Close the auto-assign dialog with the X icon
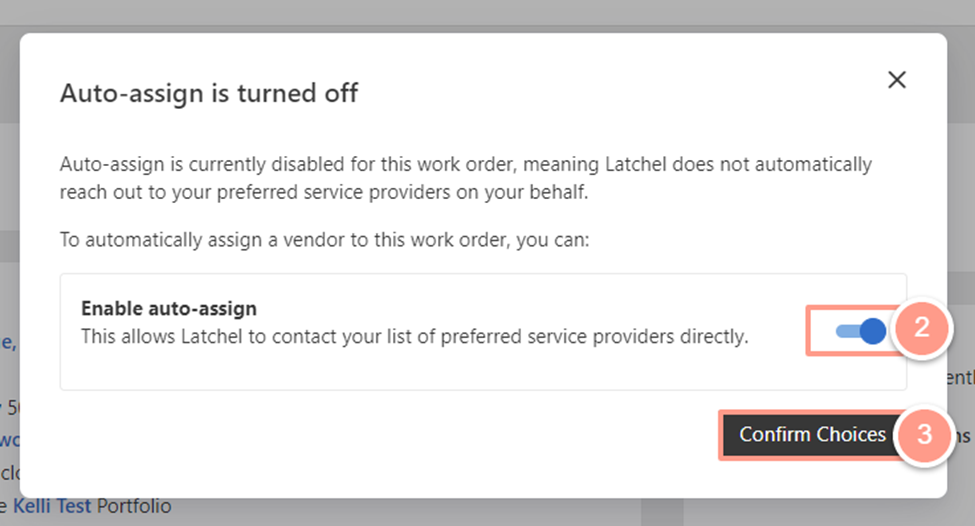This screenshot has width=975, height=526. point(897,80)
